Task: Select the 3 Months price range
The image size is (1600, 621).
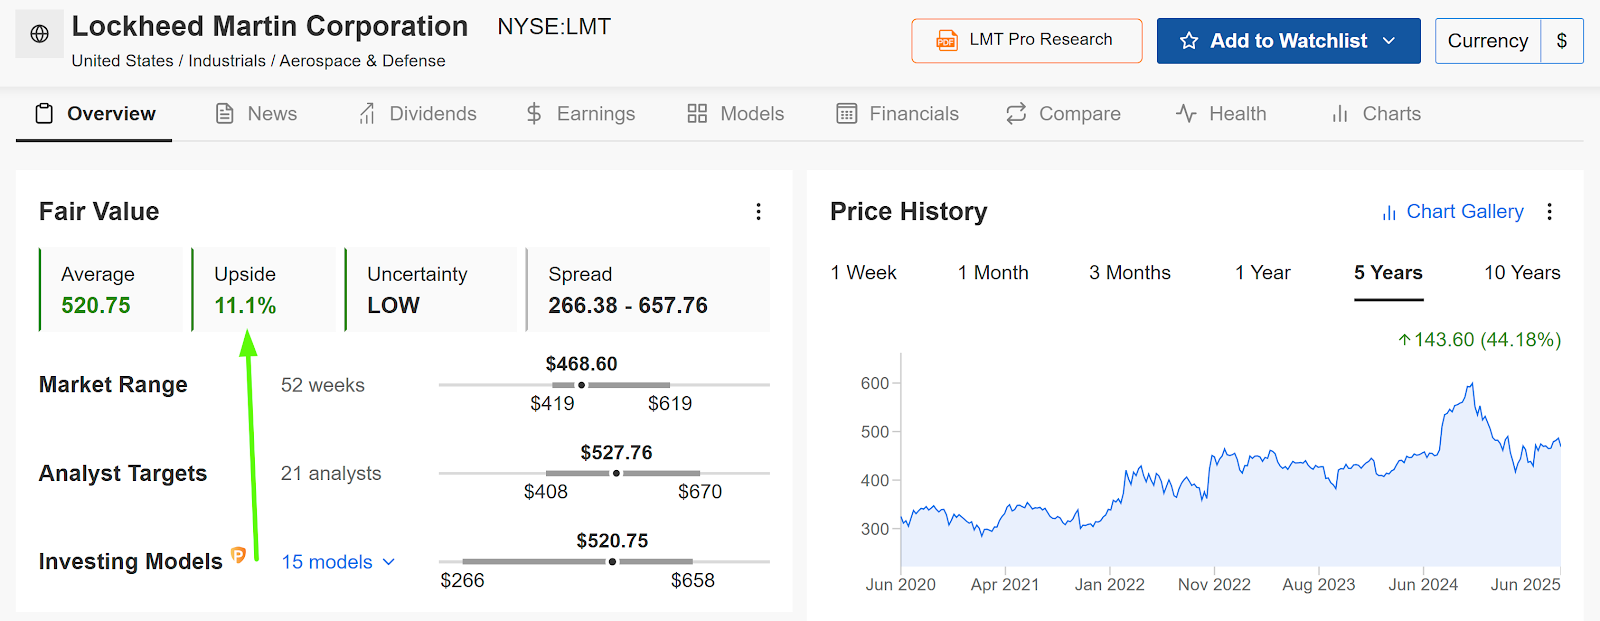Action: point(1130,273)
